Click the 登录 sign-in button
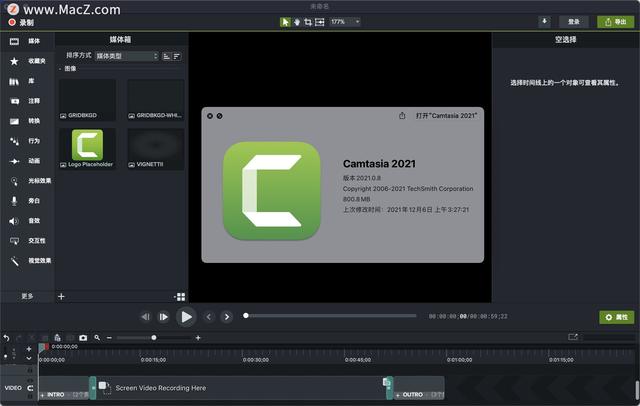Viewport: 640px width, 406px height. pos(573,22)
